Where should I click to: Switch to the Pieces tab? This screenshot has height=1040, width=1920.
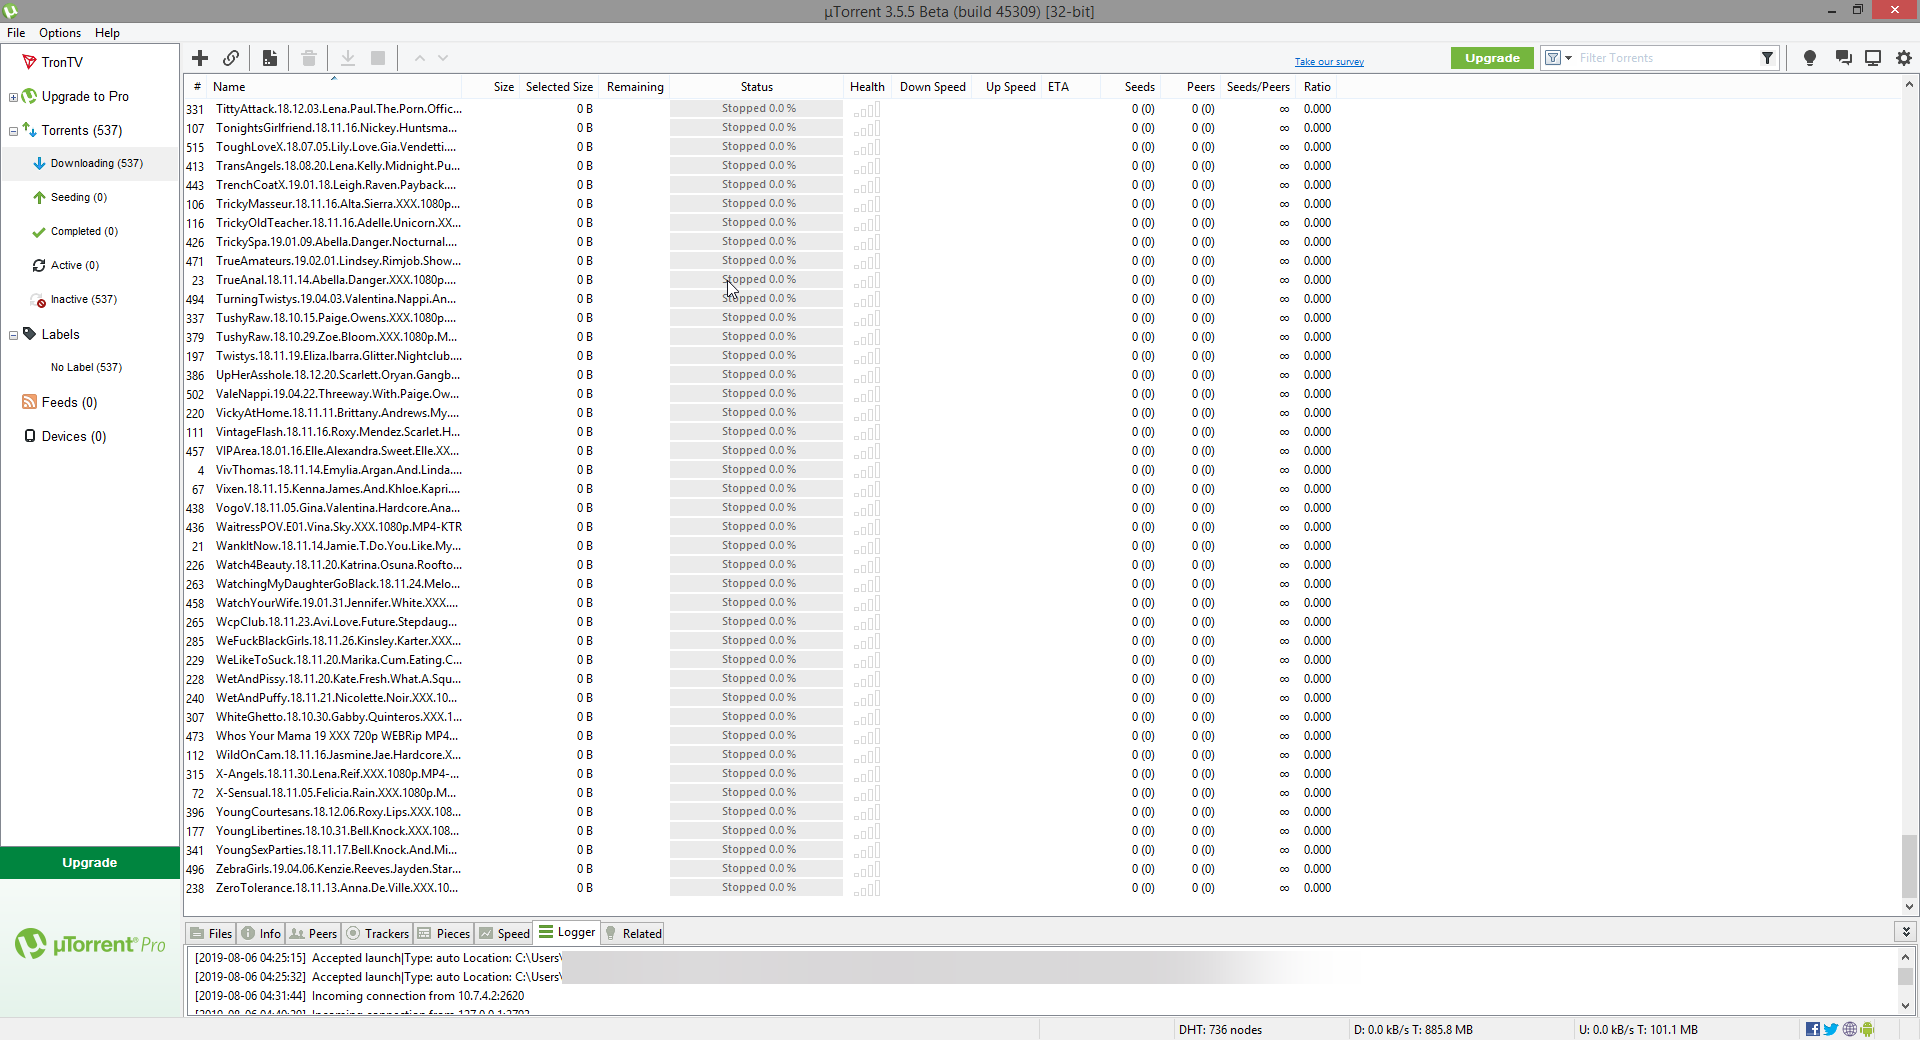tap(444, 933)
